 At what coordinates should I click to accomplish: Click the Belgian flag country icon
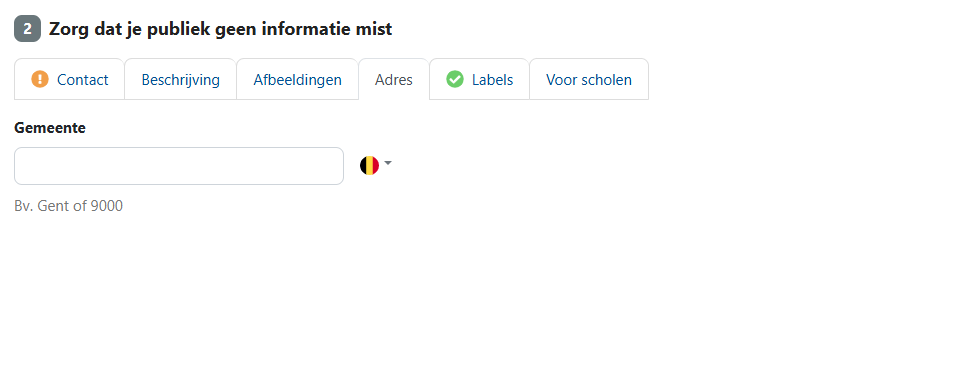(369, 166)
